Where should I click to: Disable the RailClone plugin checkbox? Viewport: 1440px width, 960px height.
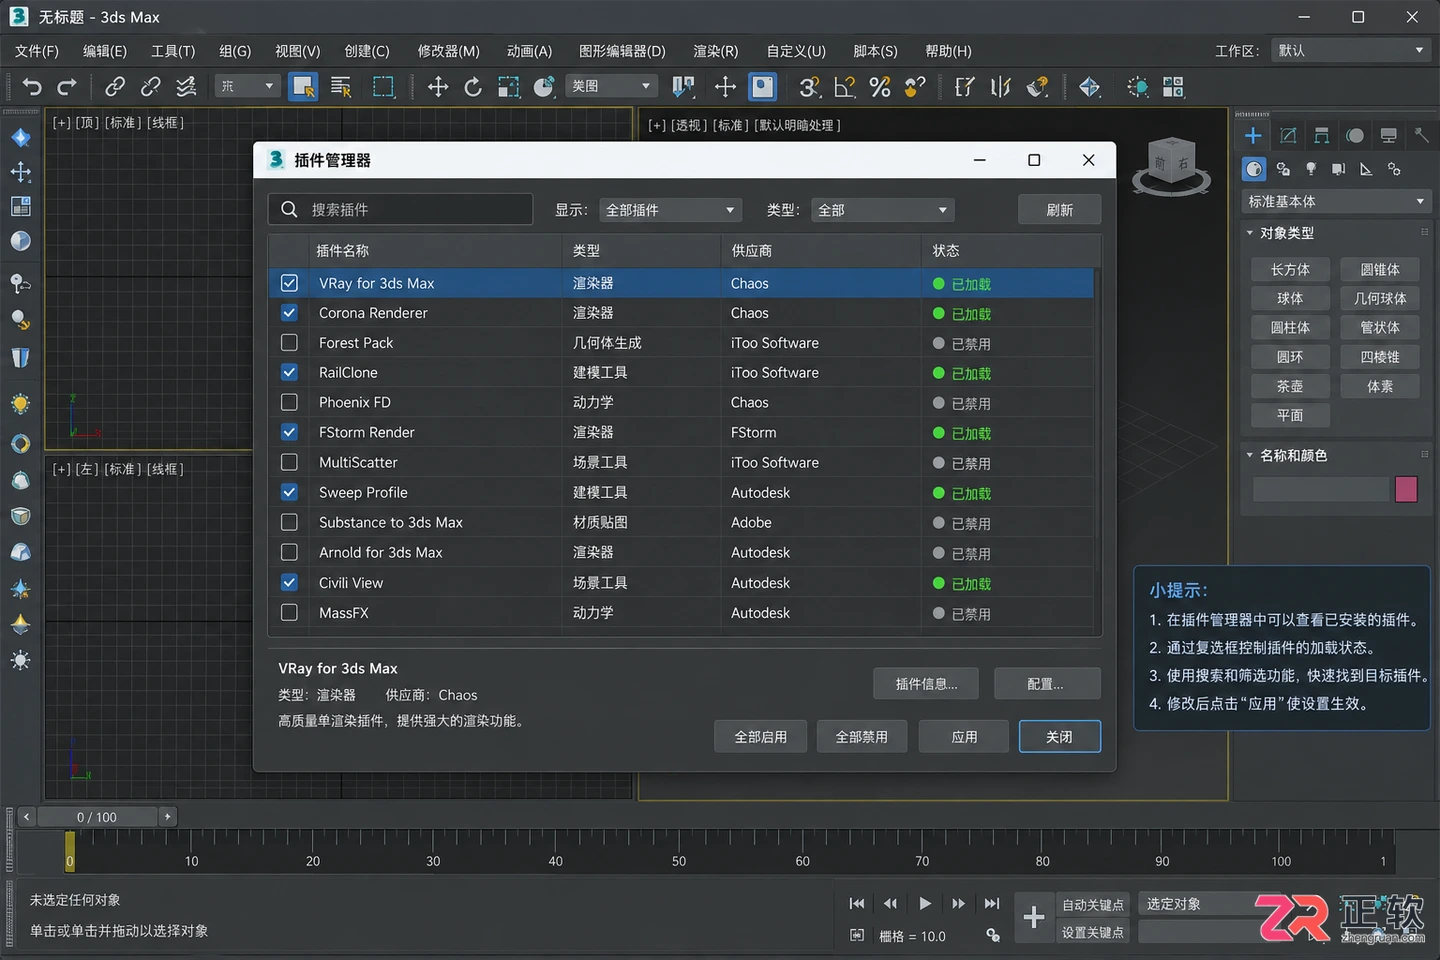coord(289,373)
